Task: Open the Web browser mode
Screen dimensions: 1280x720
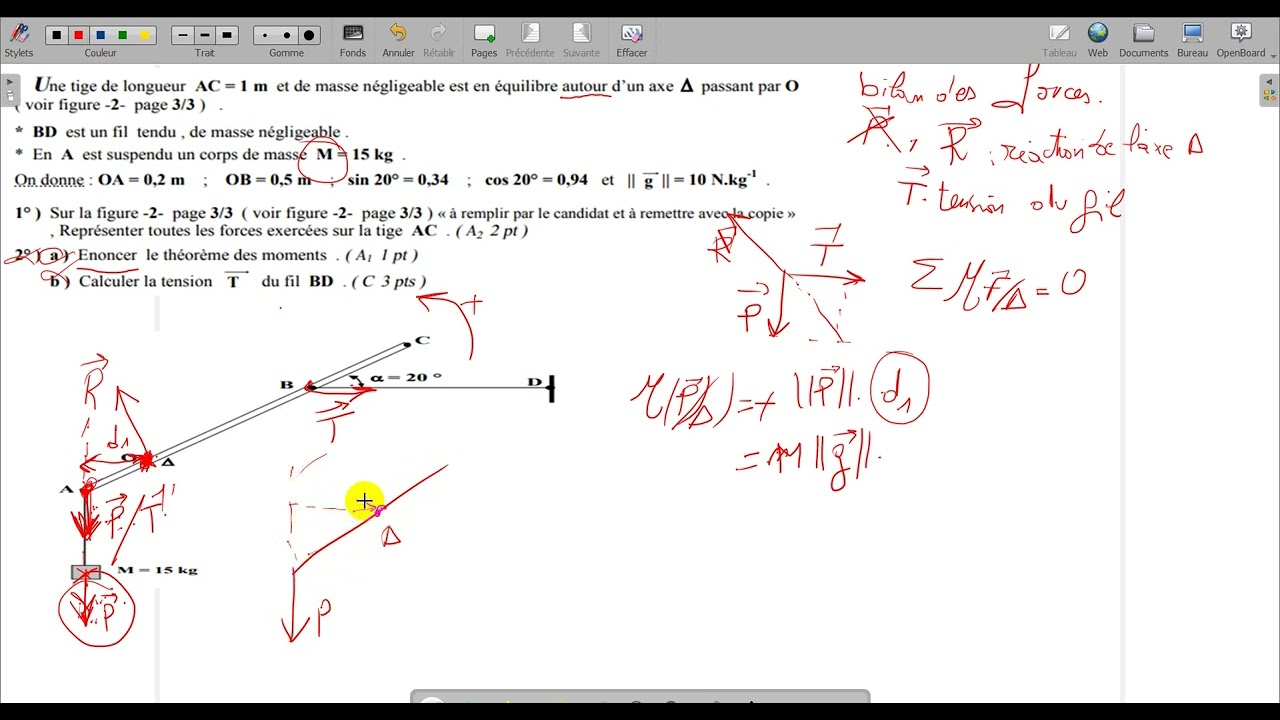Action: pos(1098,40)
